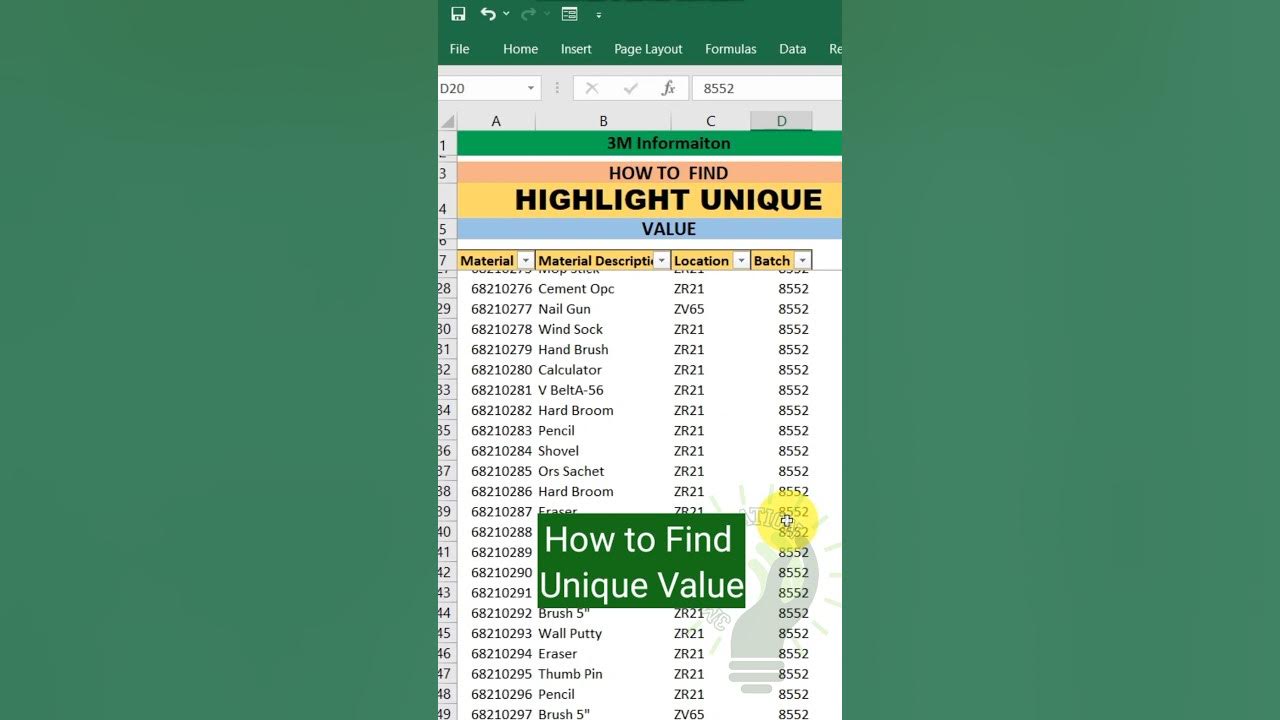Select batch 8552 in Shovel row
This screenshot has height=720, width=1280.
pos(781,451)
